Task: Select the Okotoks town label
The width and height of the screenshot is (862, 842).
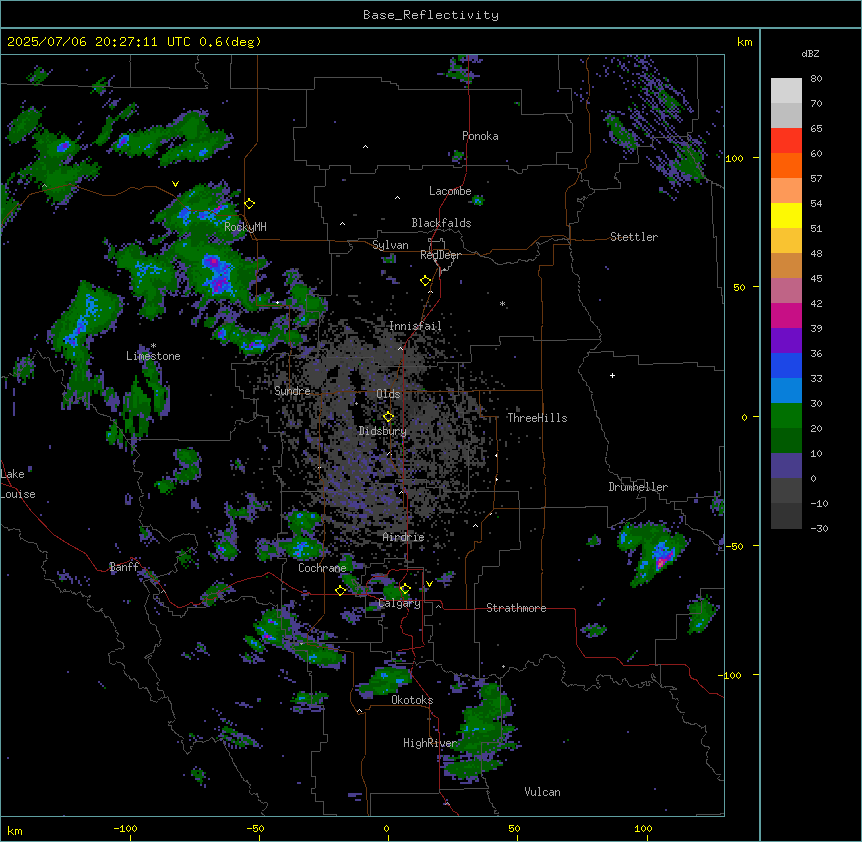Action: point(412,700)
